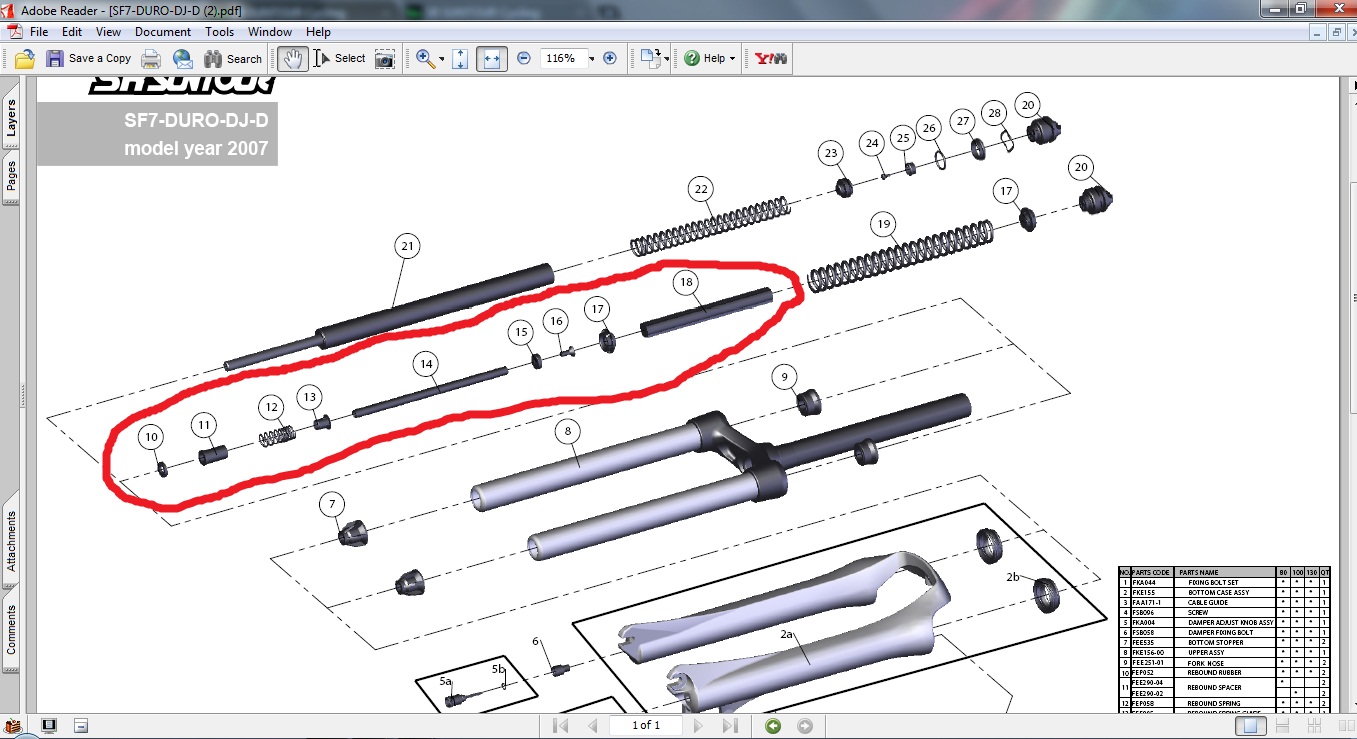Click the page number field
1357x739 pixels.
coord(644,725)
